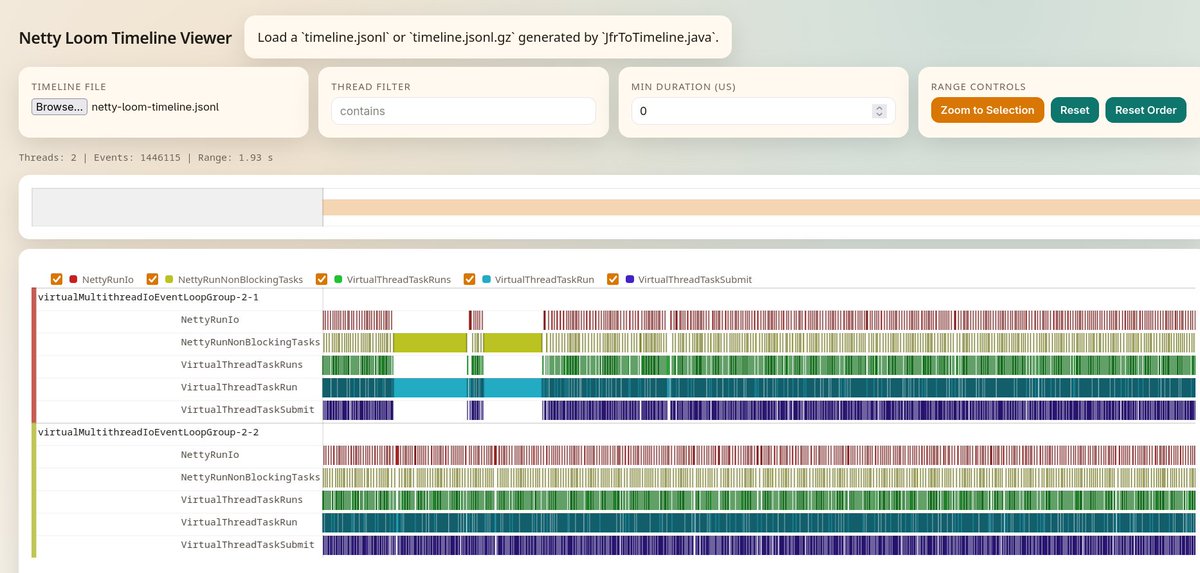Click the cyan VirtualThreadTaskRun legend swatch
Screen dimensions: 1200x573
(x=486, y=280)
